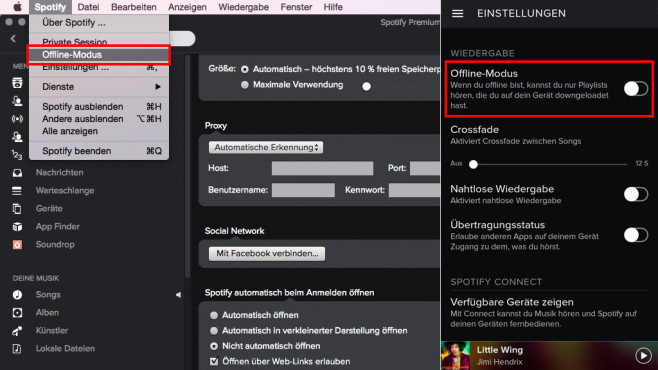The width and height of the screenshot is (658, 370).
Task: Expand the Dienste submenu
Action: [99, 87]
